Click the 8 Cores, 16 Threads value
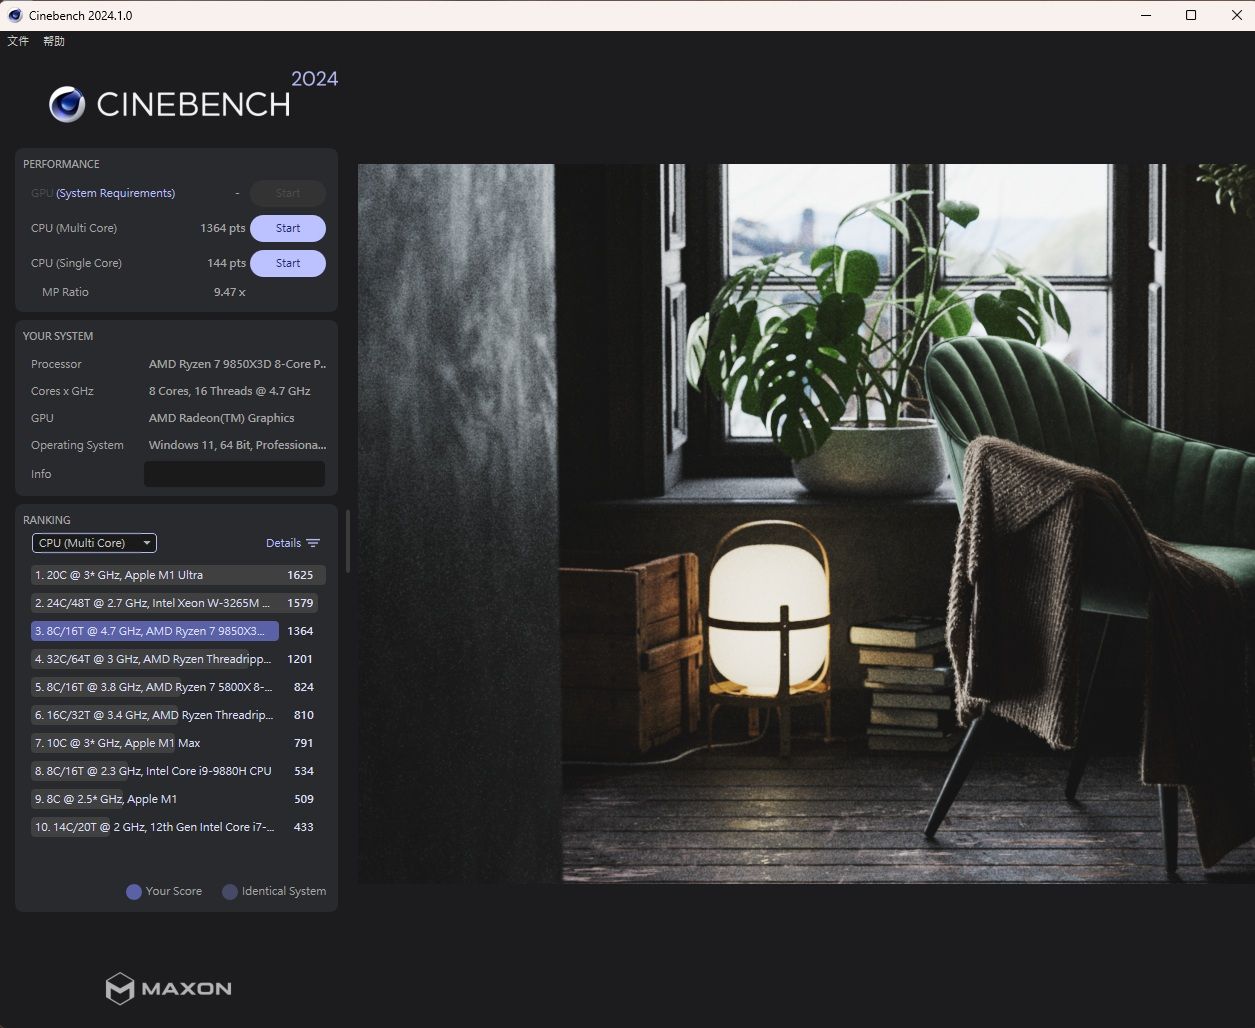This screenshot has height=1028, width=1255. 229,391
